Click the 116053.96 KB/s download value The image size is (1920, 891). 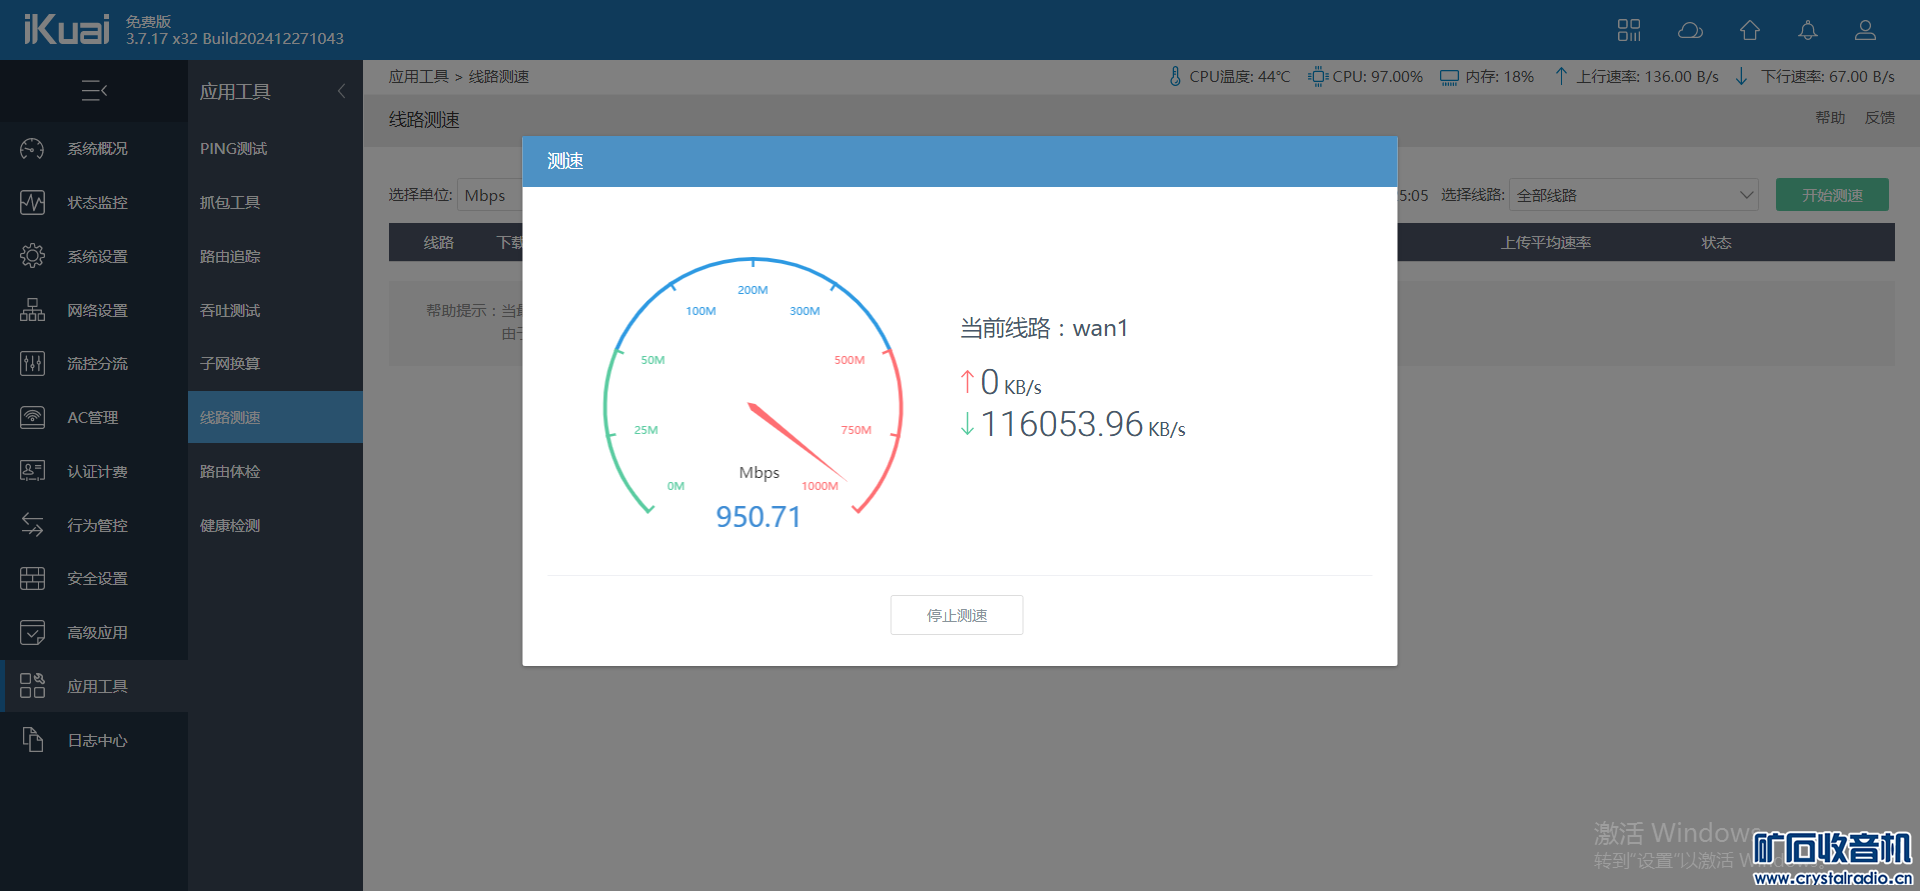tap(1083, 424)
